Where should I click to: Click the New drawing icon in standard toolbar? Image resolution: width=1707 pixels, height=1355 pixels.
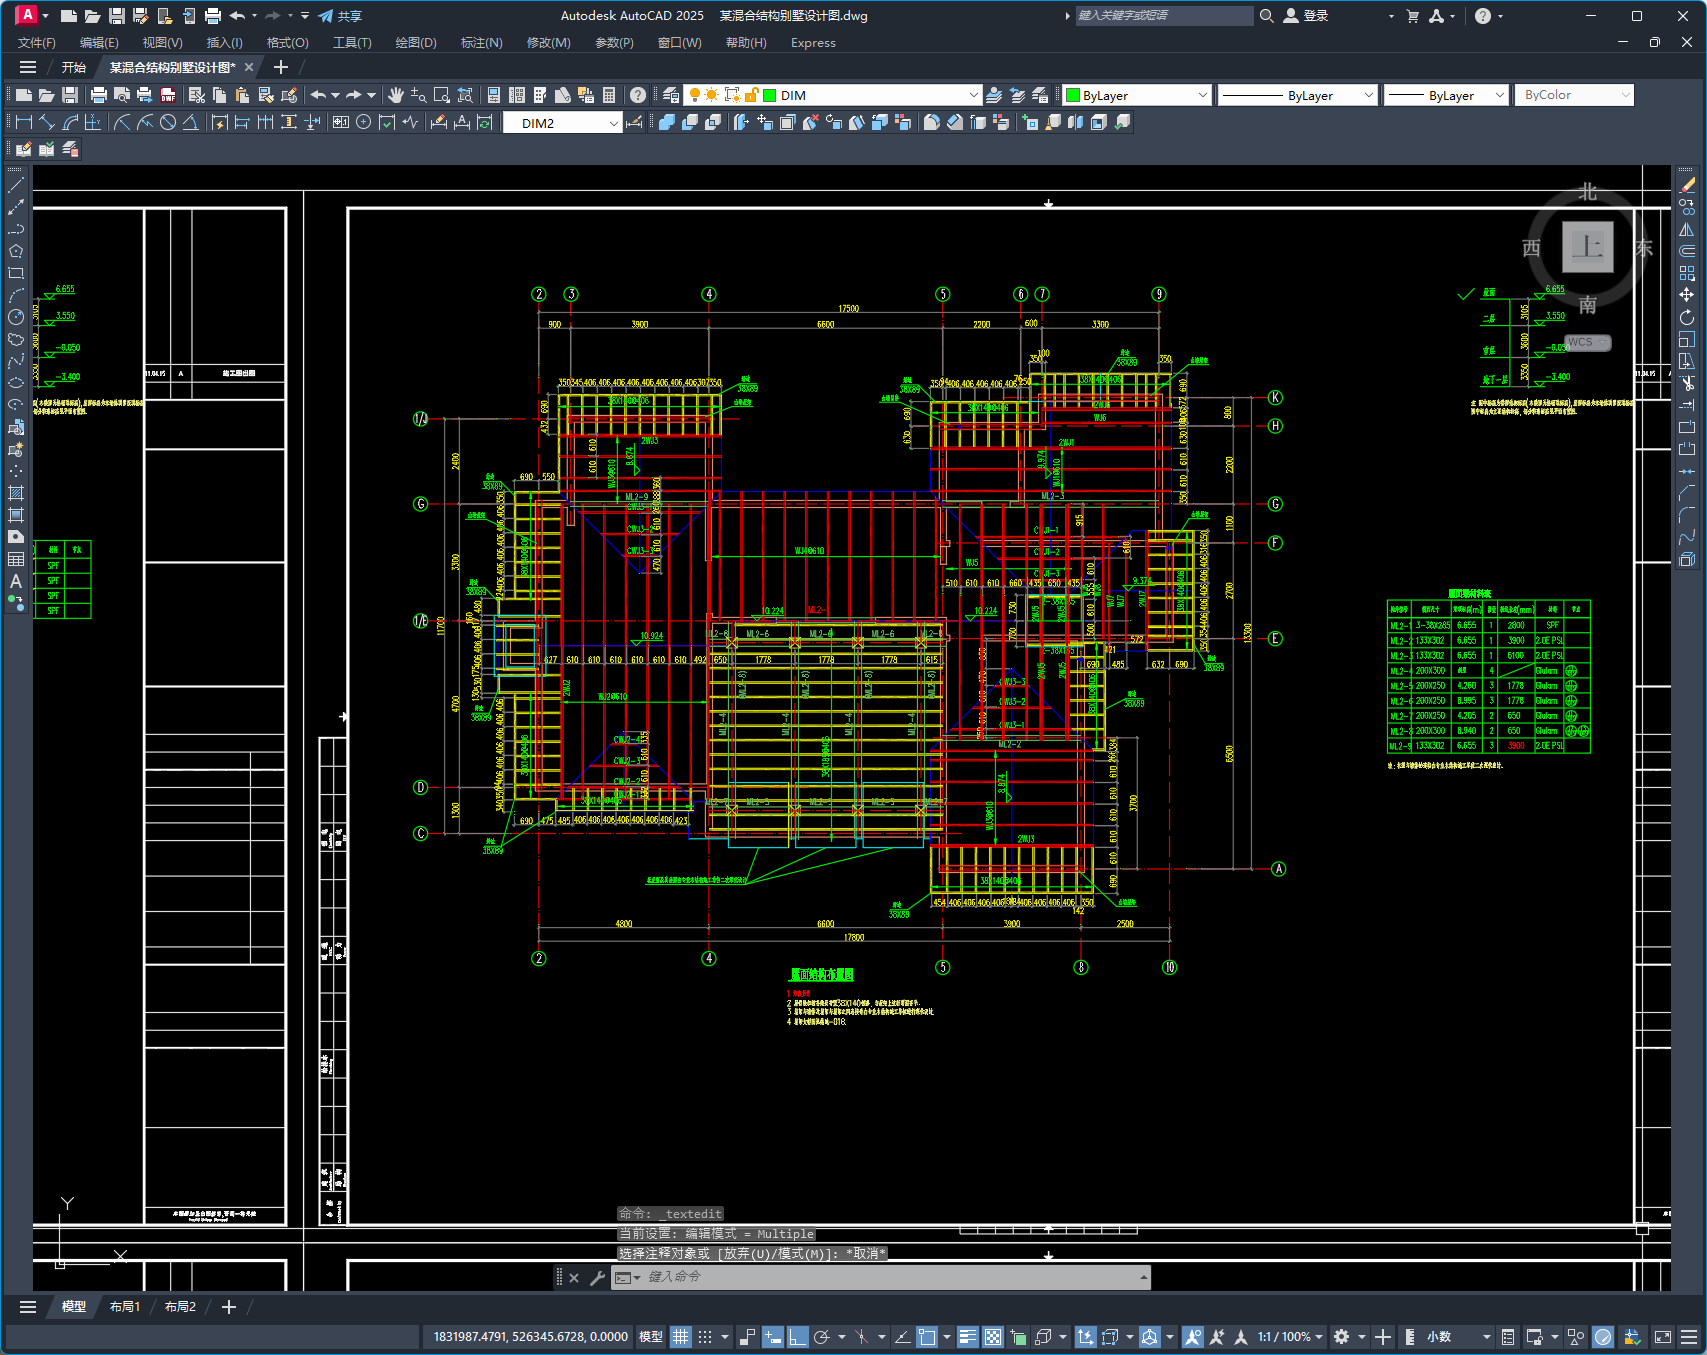click(x=23, y=95)
